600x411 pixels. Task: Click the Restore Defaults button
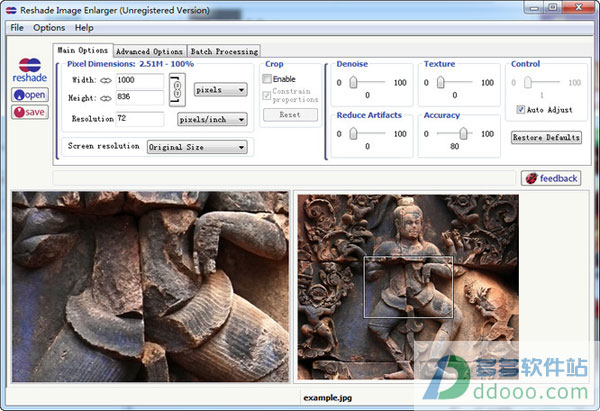(x=546, y=137)
